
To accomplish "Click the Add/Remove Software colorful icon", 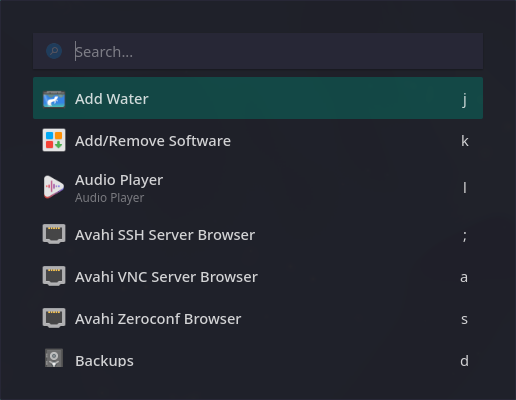I will pos(54,140).
